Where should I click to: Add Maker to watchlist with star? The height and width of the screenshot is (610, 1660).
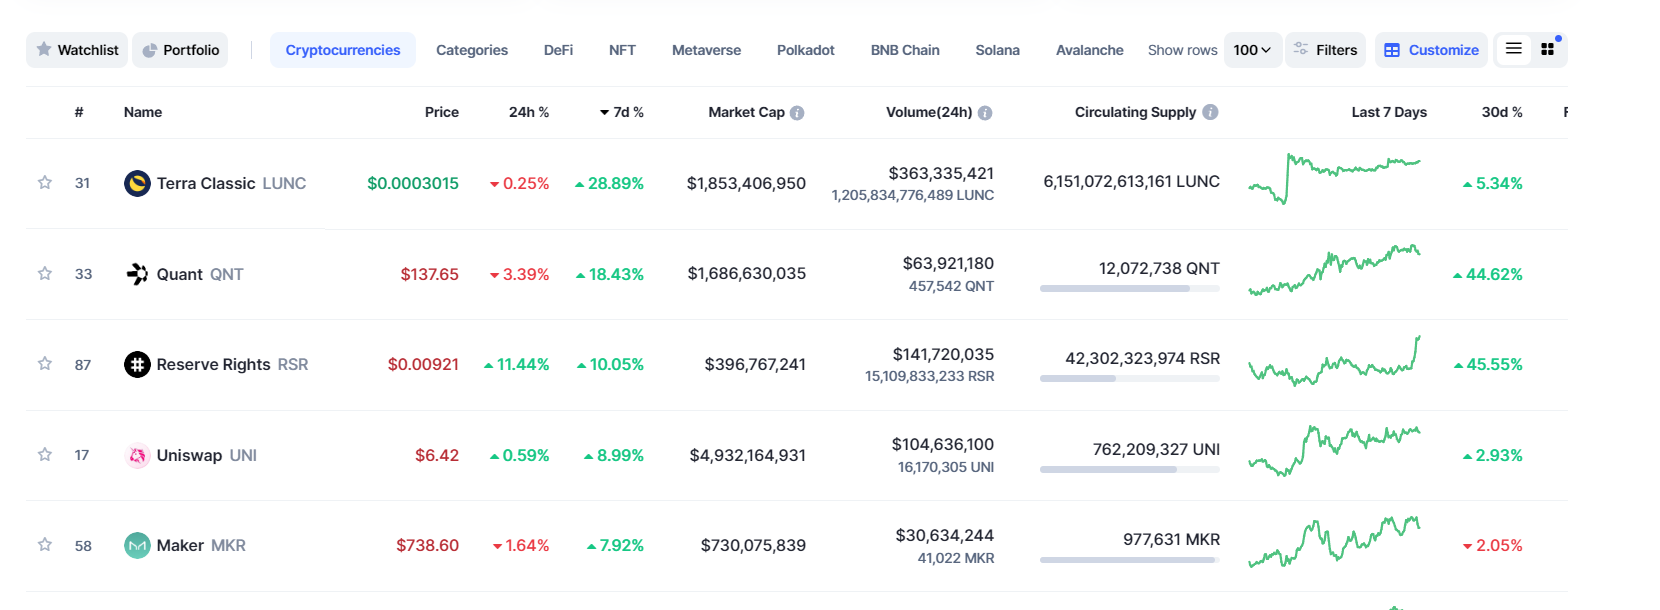coord(45,545)
